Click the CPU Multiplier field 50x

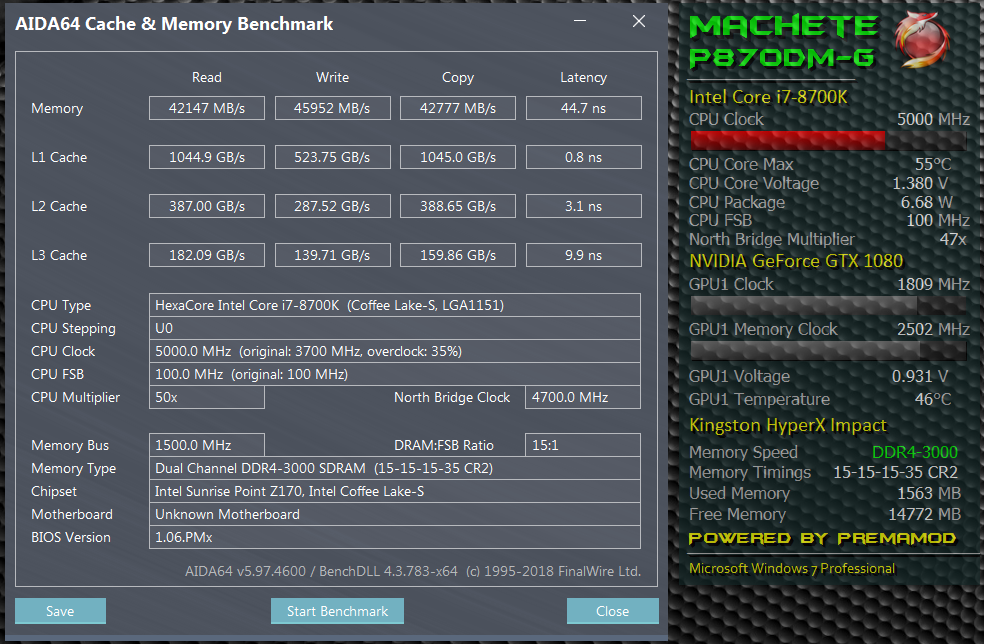[x=206, y=397]
